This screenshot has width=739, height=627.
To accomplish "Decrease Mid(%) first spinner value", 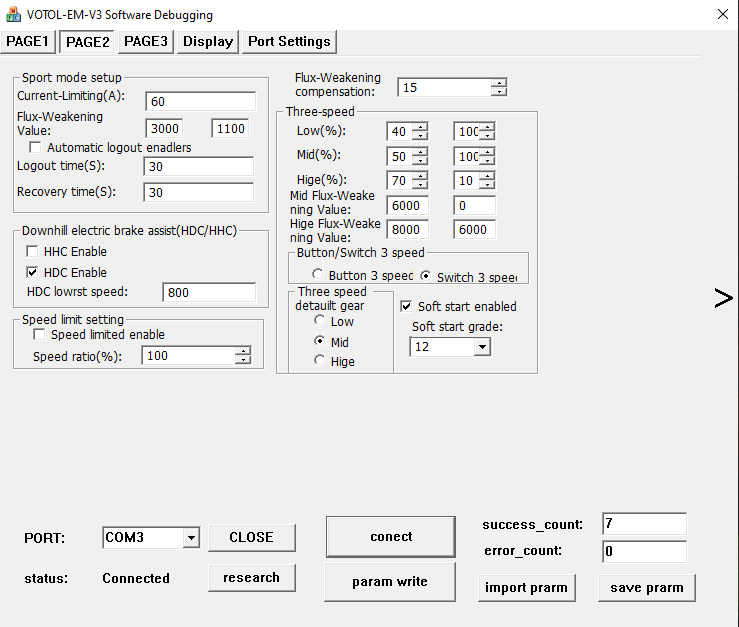I will (420, 161).
